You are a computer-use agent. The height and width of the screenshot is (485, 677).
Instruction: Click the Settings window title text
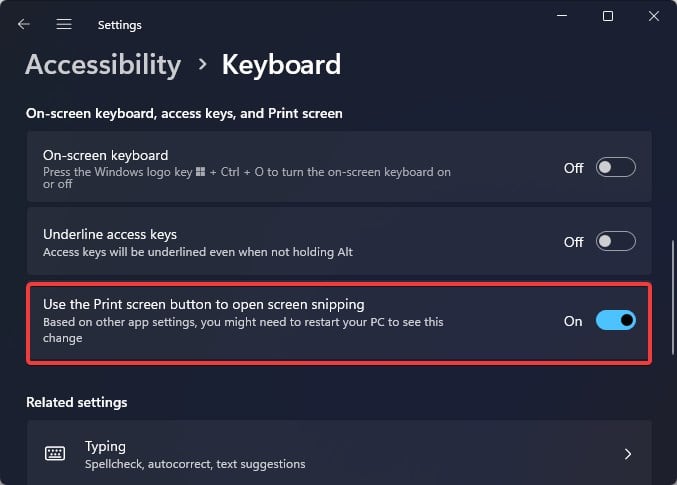[120, 24]
